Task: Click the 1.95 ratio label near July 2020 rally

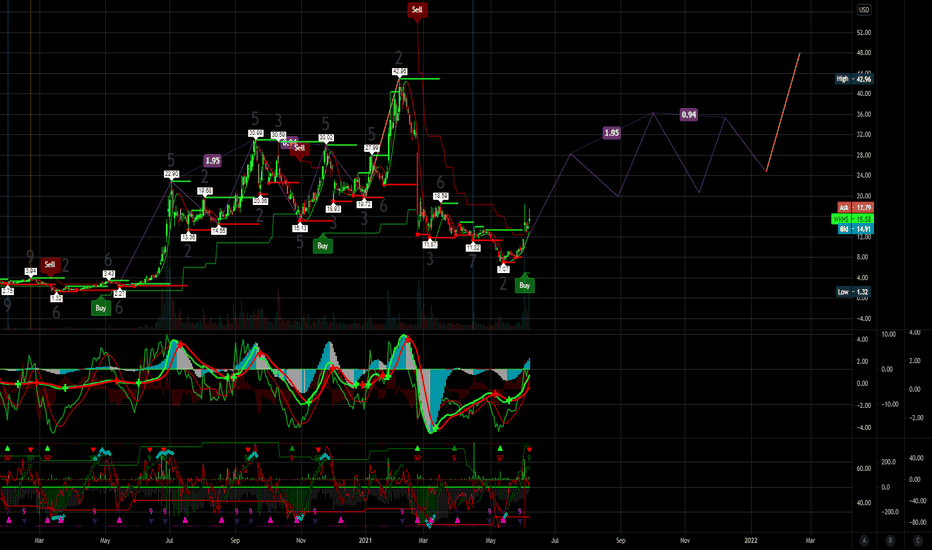Action: (212, 161)
